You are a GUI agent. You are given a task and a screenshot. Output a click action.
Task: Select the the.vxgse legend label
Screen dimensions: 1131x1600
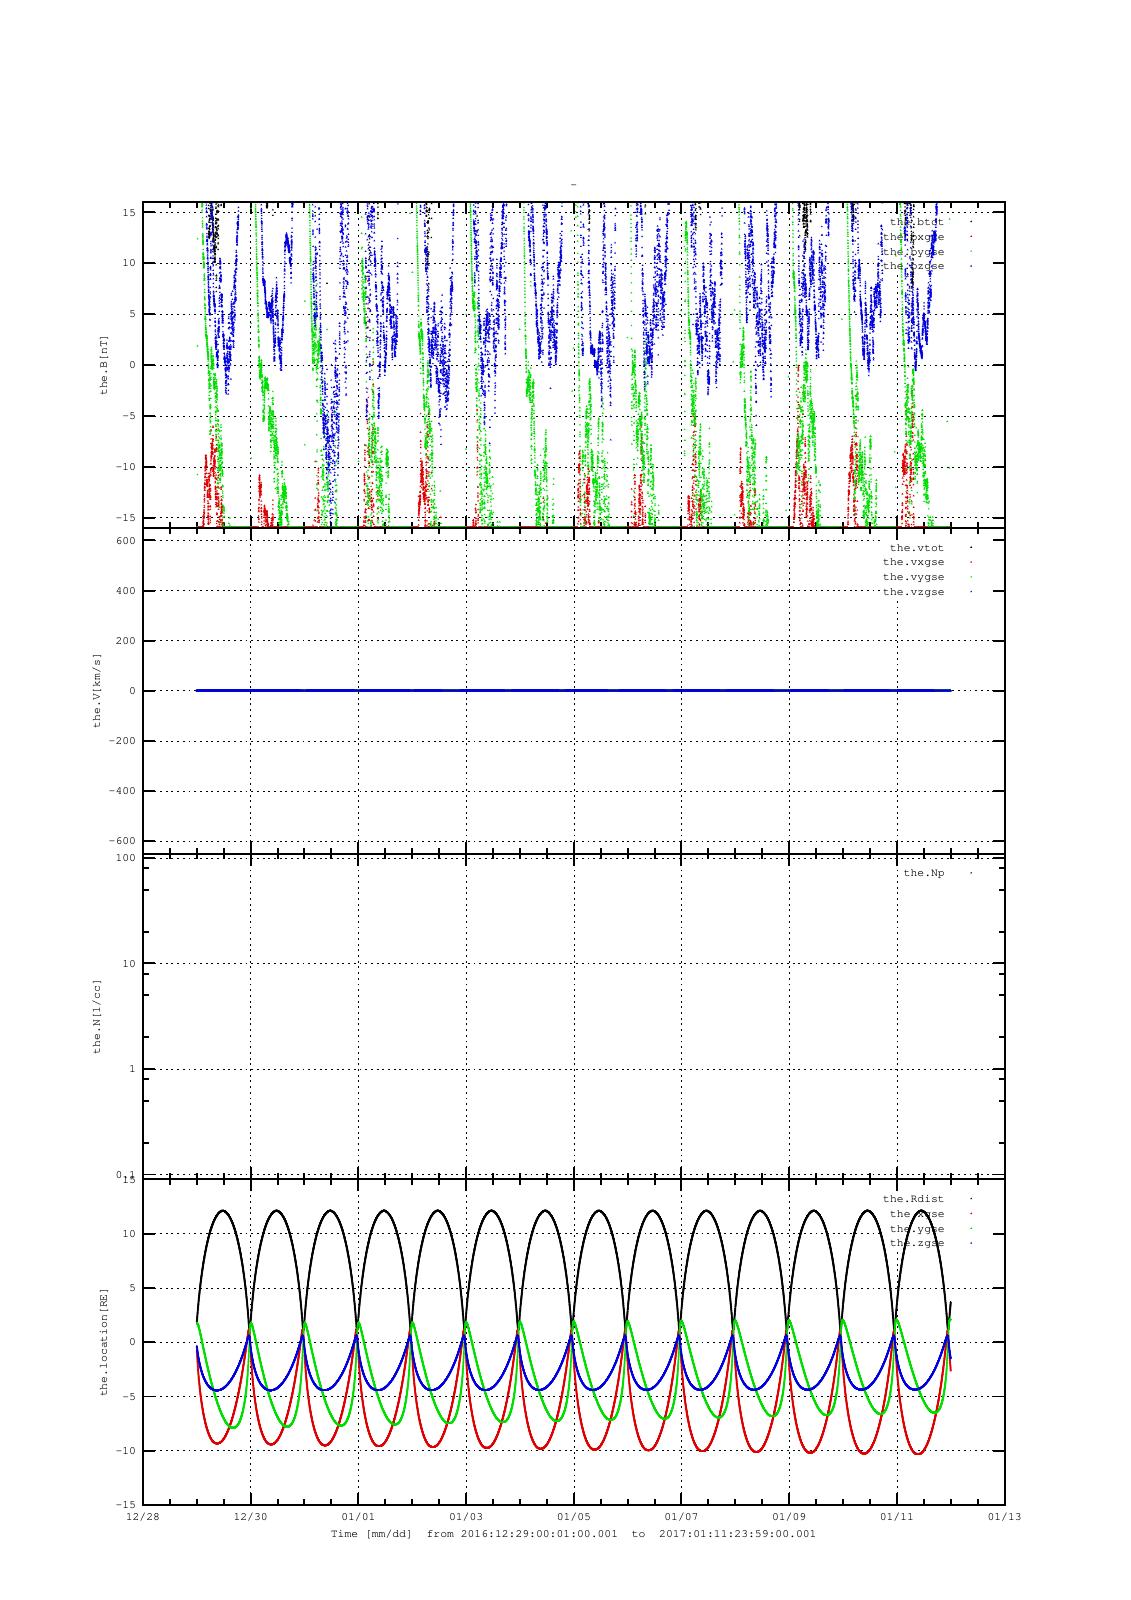pos(913,562)
